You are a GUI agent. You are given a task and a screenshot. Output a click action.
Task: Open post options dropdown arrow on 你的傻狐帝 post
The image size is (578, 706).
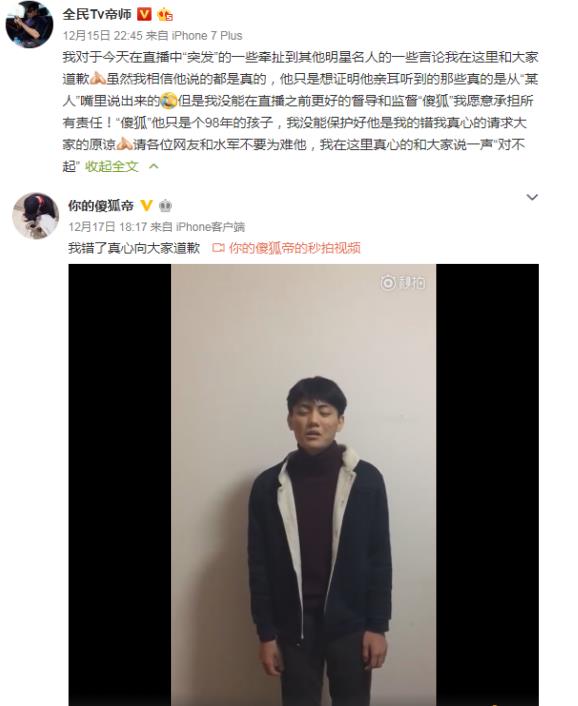pyautogui.click(x=532, y=197)
